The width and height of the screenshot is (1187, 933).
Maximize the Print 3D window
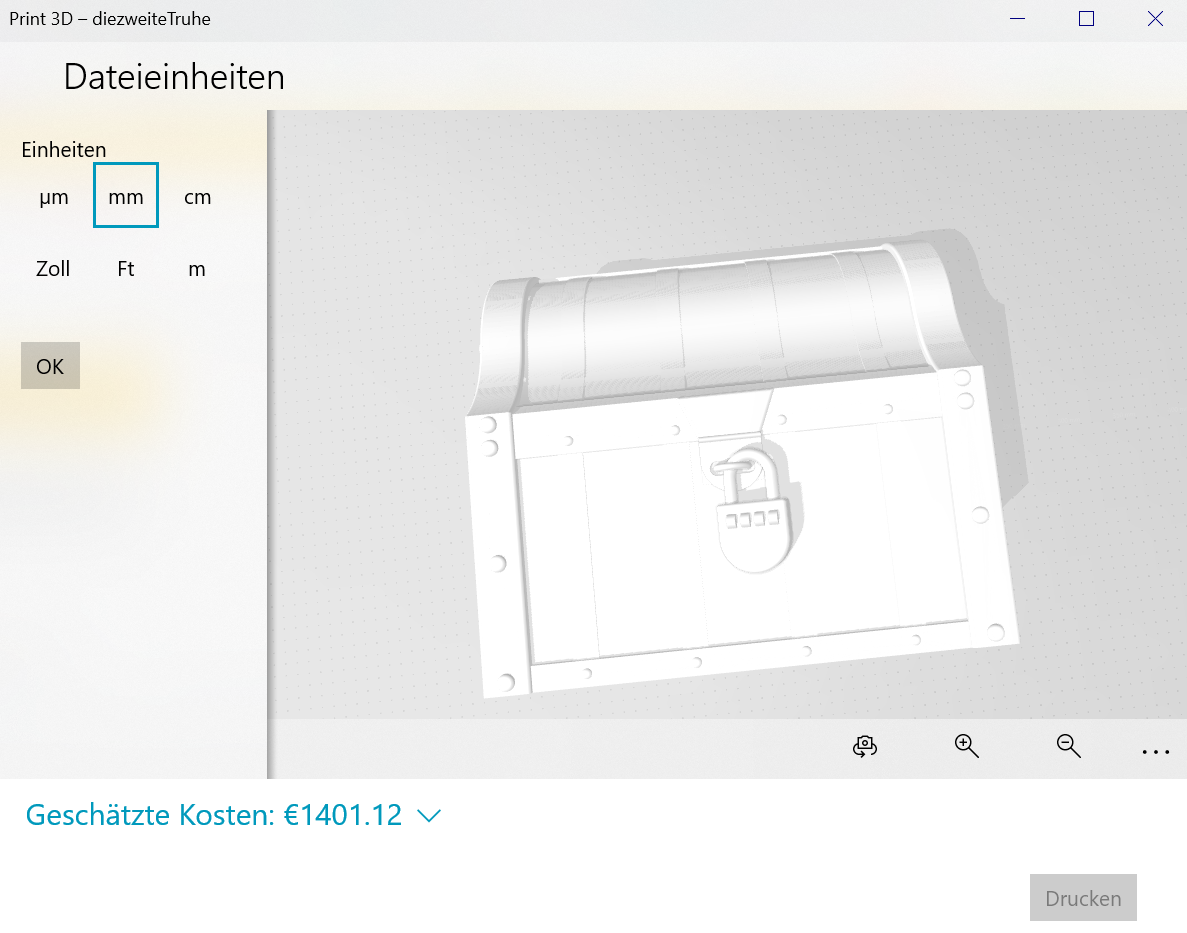click(x=1086, y=19)
